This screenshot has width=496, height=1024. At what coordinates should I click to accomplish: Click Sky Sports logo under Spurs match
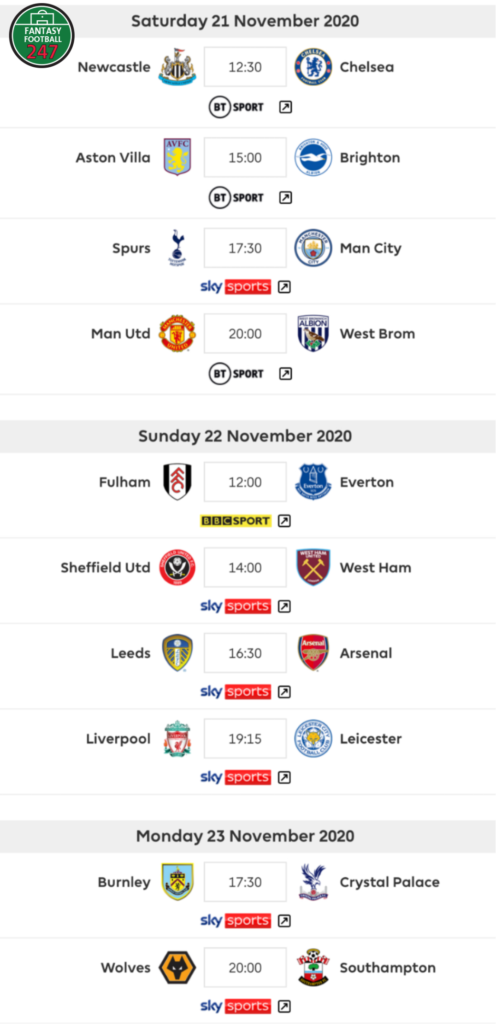coord(235,287)
